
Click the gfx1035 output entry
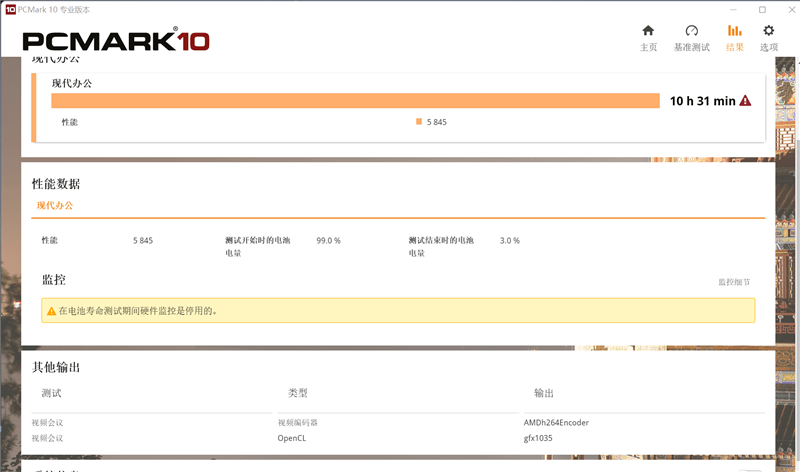click(x=538, y=438)
